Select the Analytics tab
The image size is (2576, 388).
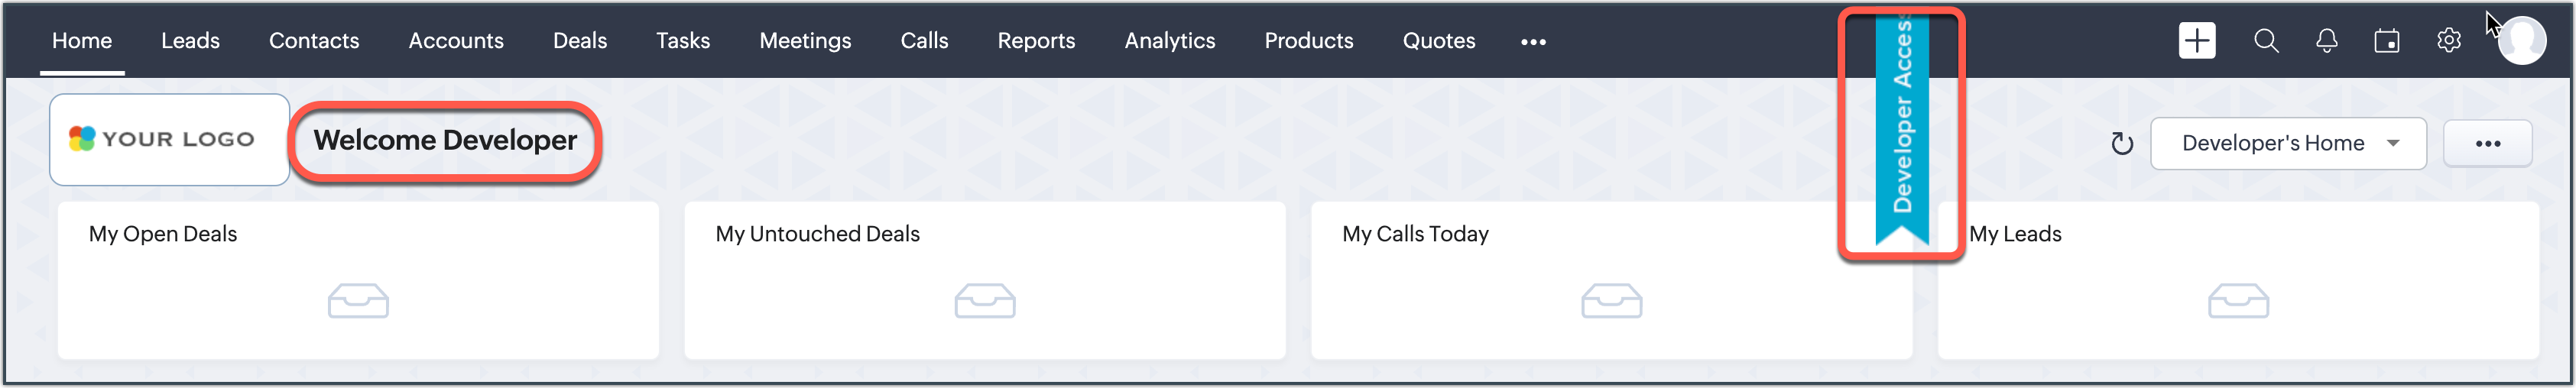pyautogui.click(x=1169, y=41)
